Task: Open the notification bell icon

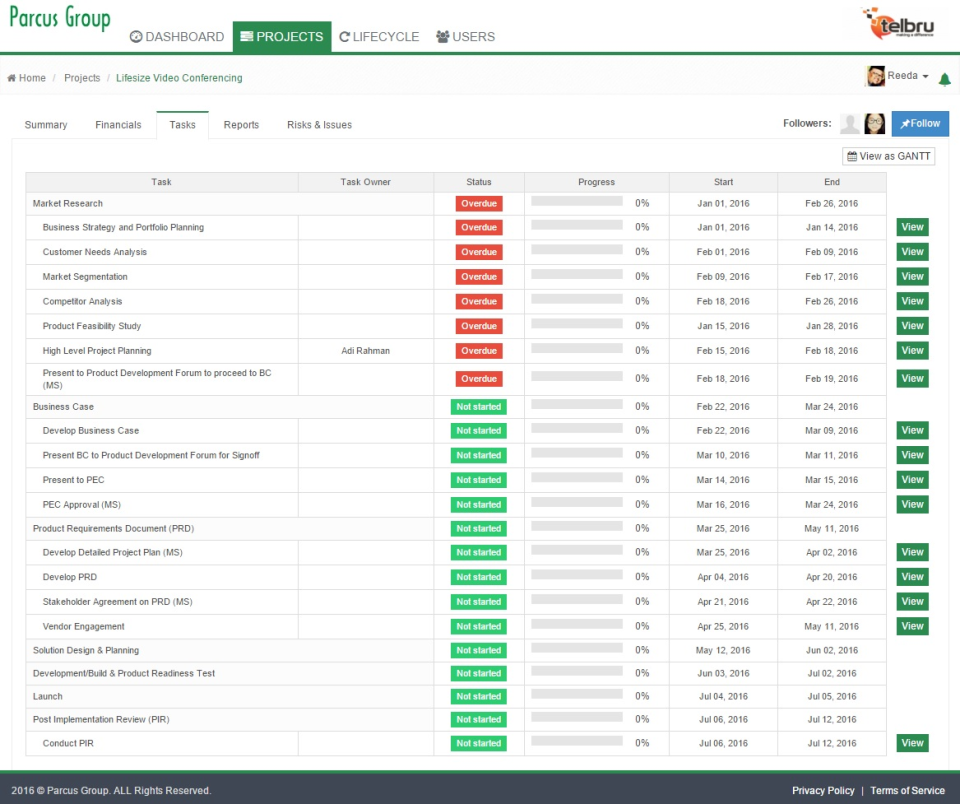Action: pos(944,77)
